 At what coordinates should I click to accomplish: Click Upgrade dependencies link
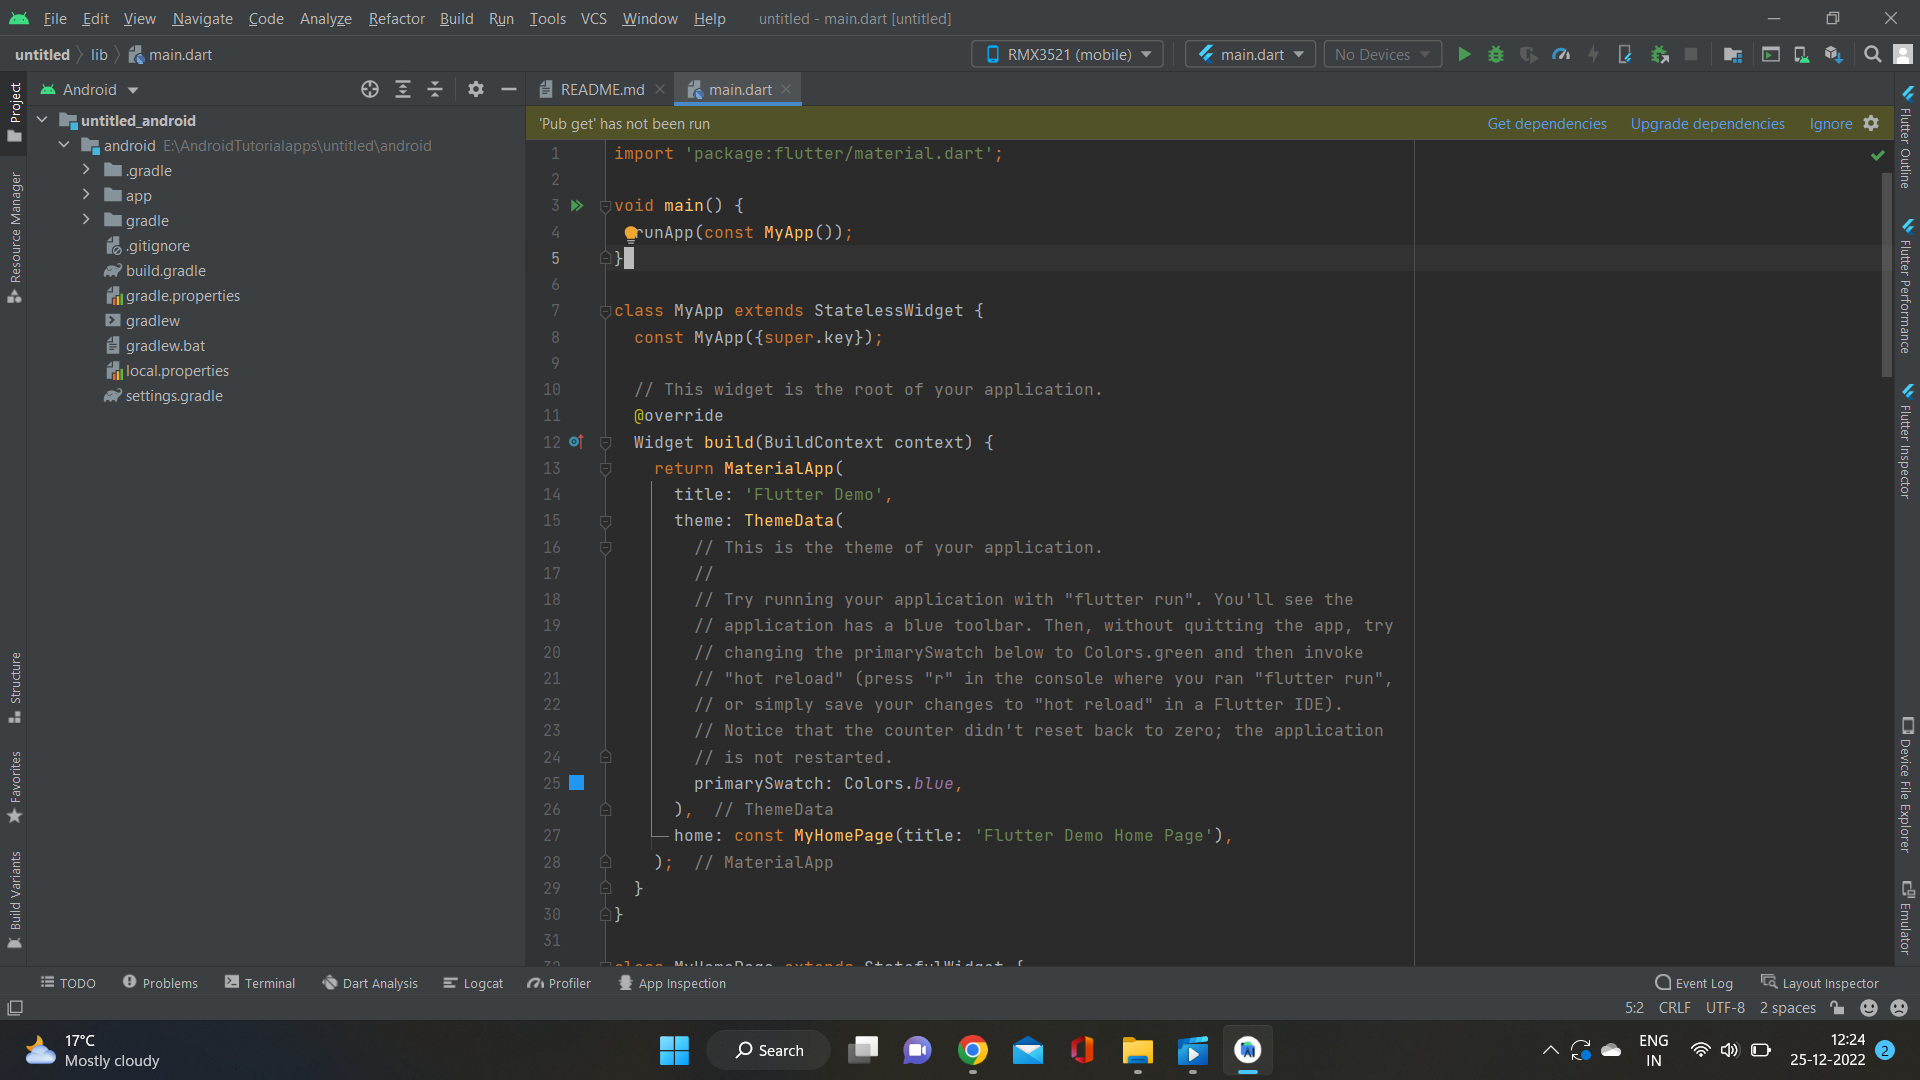point(1708,123)
